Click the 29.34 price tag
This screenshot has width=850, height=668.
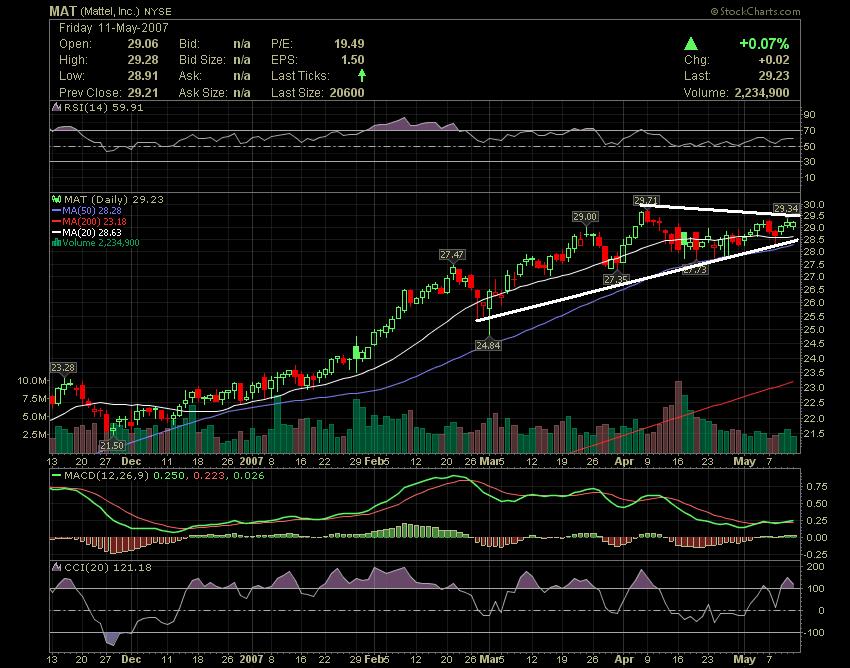(x=785, y=208)
